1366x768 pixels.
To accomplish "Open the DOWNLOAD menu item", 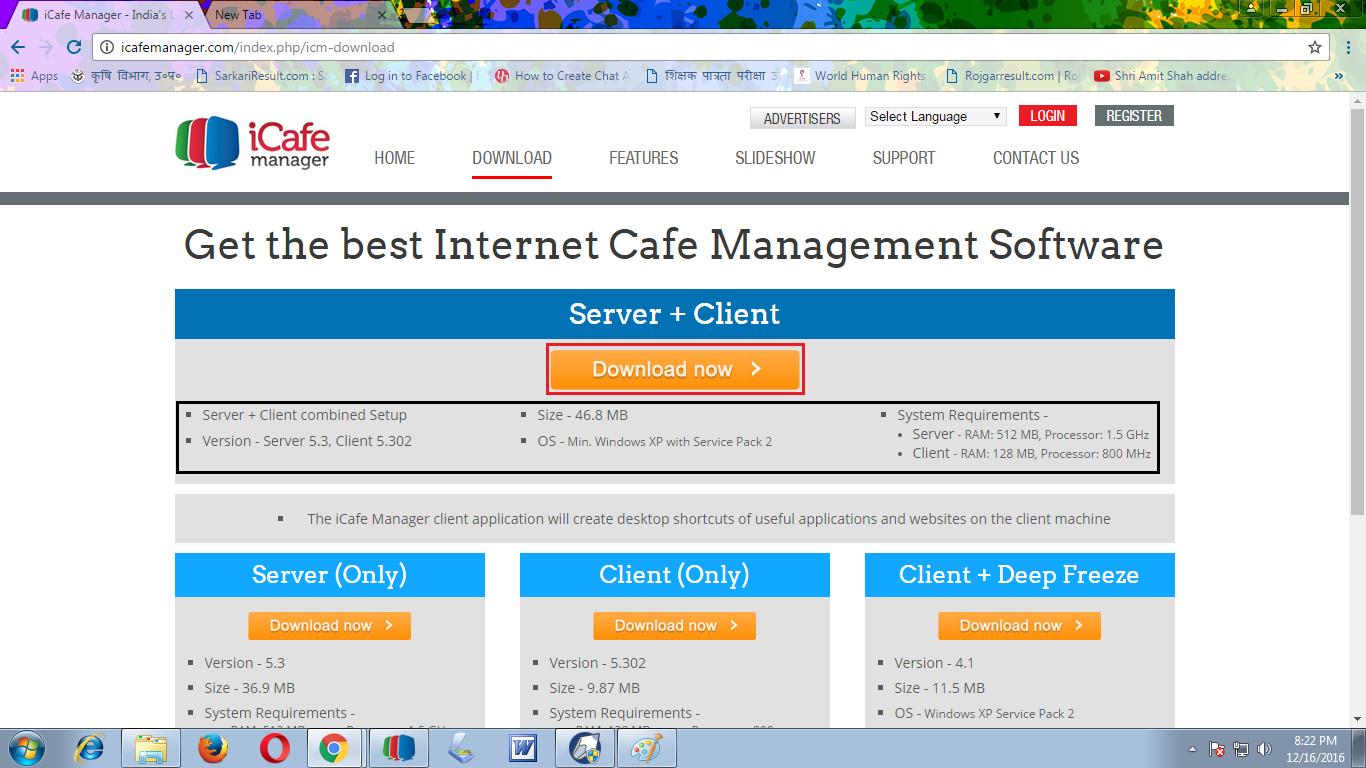I will click(512, 158).
